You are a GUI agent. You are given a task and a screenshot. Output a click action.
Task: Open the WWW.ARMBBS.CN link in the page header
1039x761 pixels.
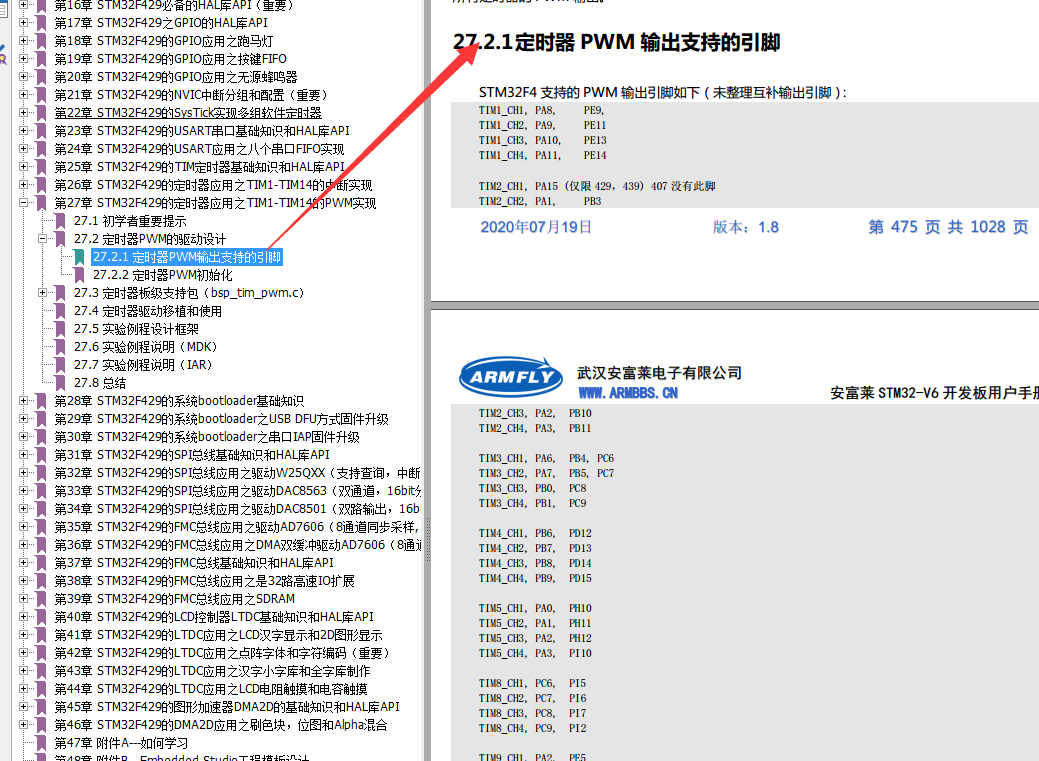(x=628, y=393)
